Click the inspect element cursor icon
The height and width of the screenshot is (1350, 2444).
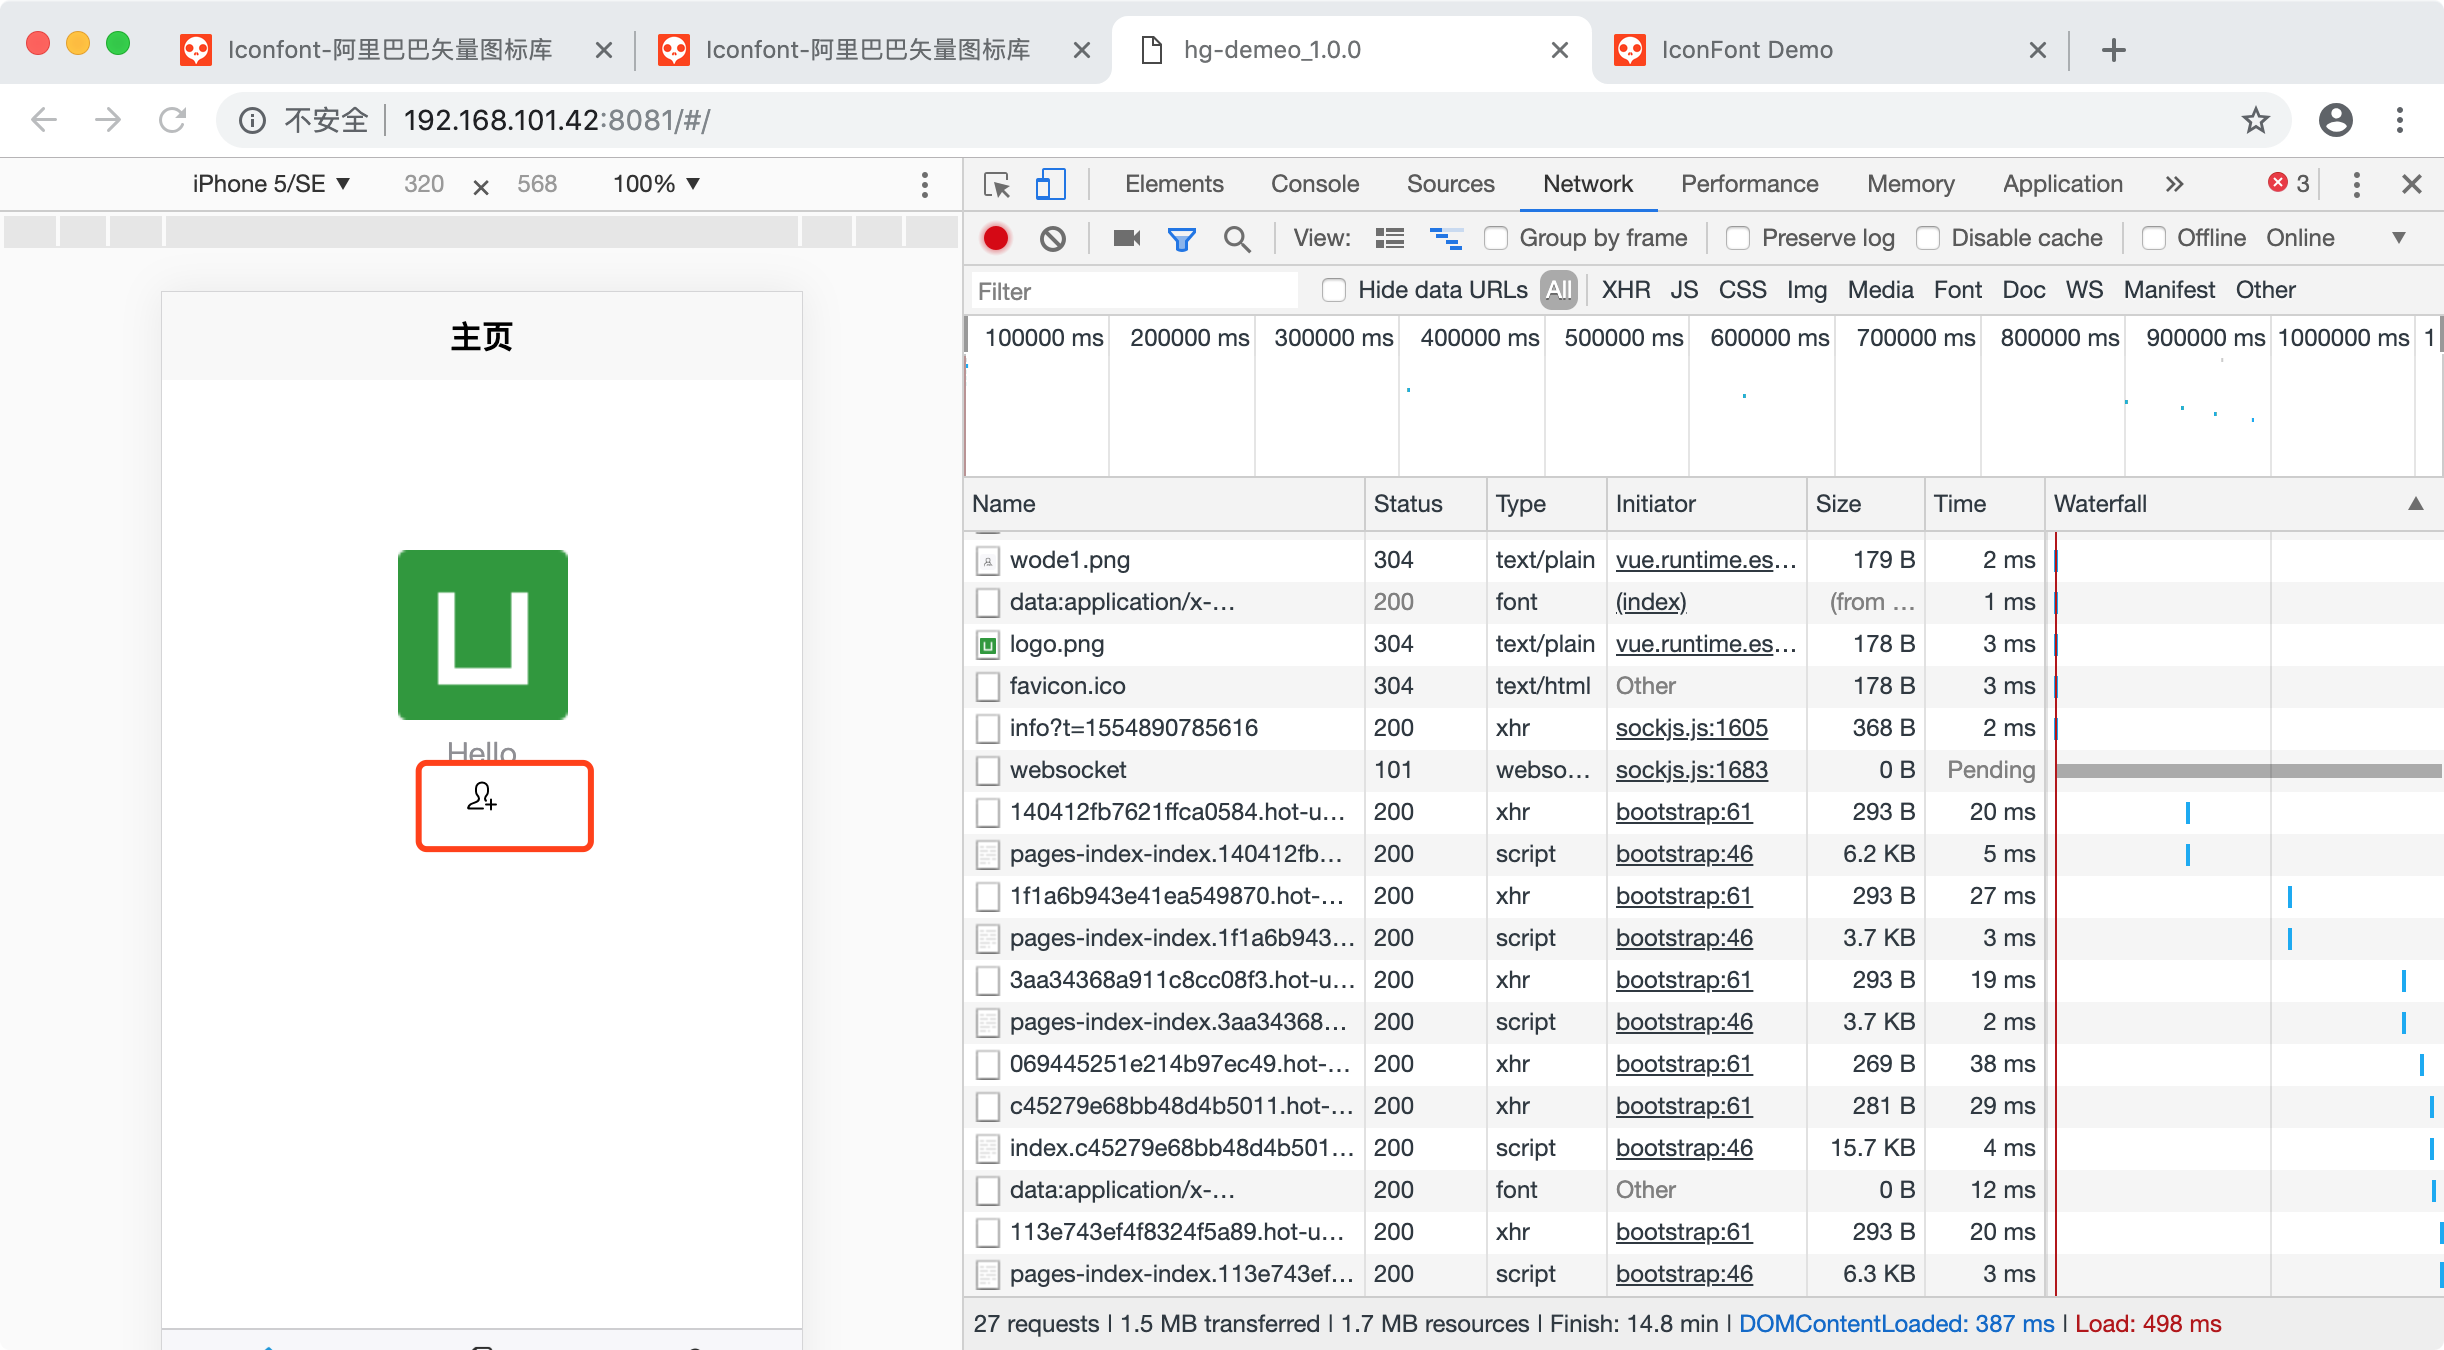tap(997, 184)
